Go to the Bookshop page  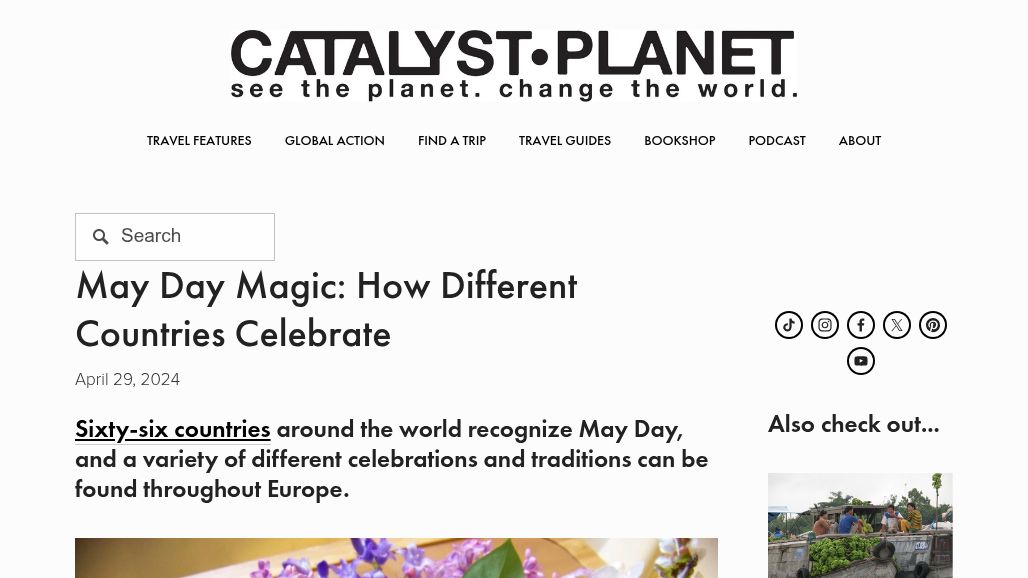(x=679, y=141)
